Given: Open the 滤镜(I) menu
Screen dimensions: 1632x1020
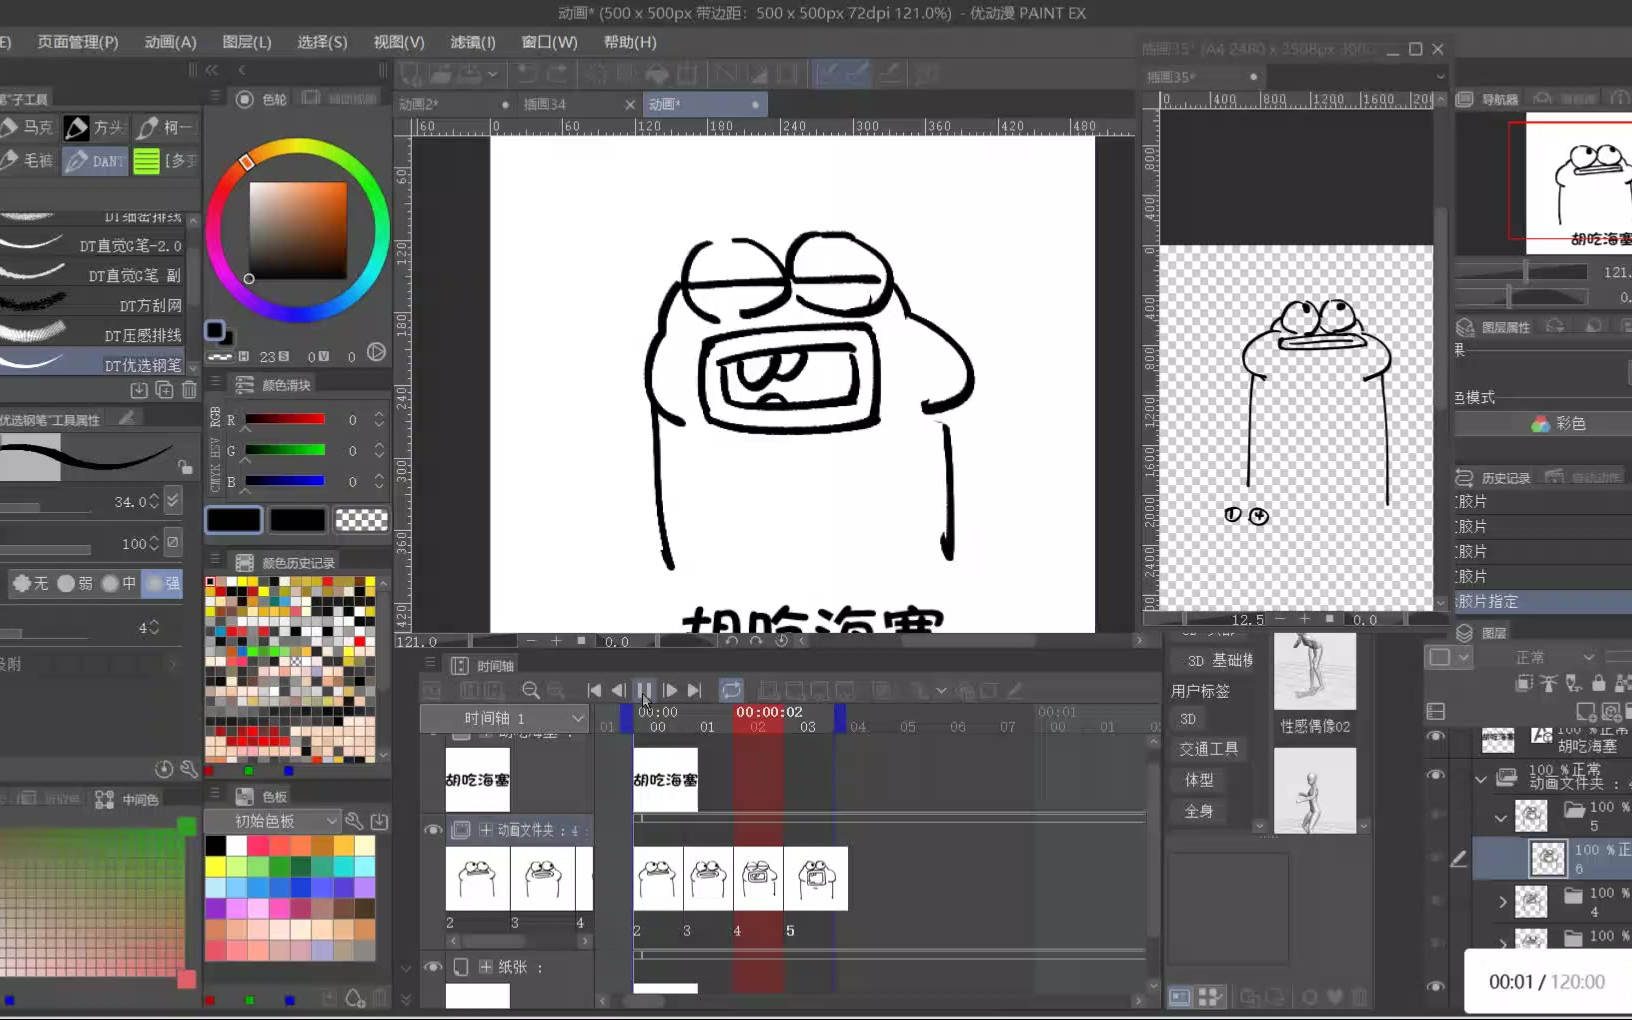Looking at the screenshot, I should (x=473, y=42).
